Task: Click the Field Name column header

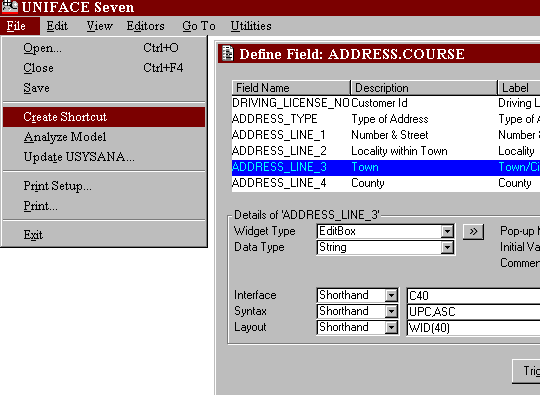Action: 291,88
